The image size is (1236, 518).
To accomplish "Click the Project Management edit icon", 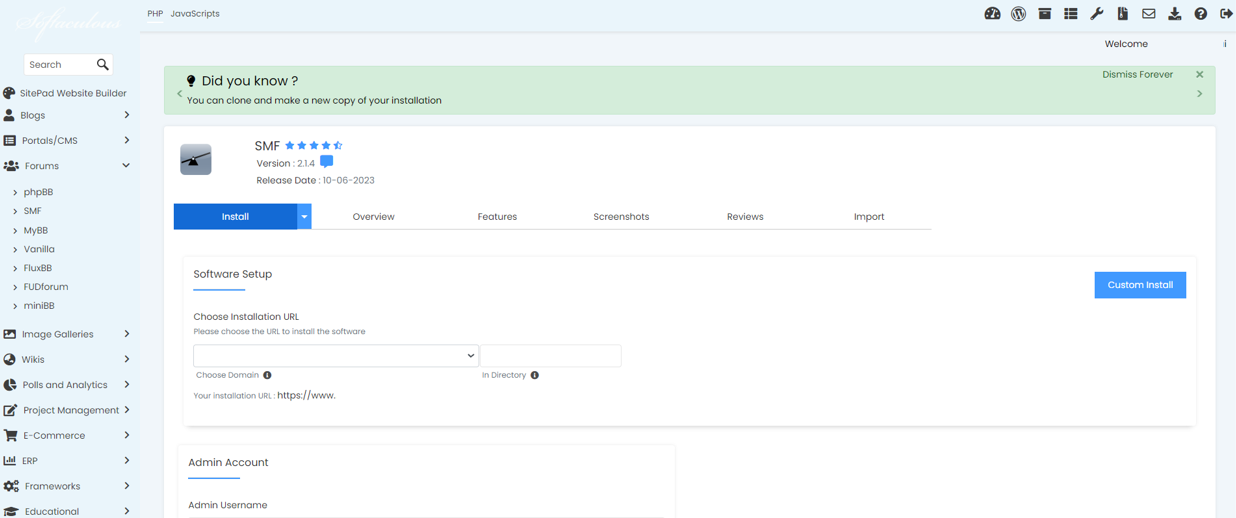I will click(10, 410).
